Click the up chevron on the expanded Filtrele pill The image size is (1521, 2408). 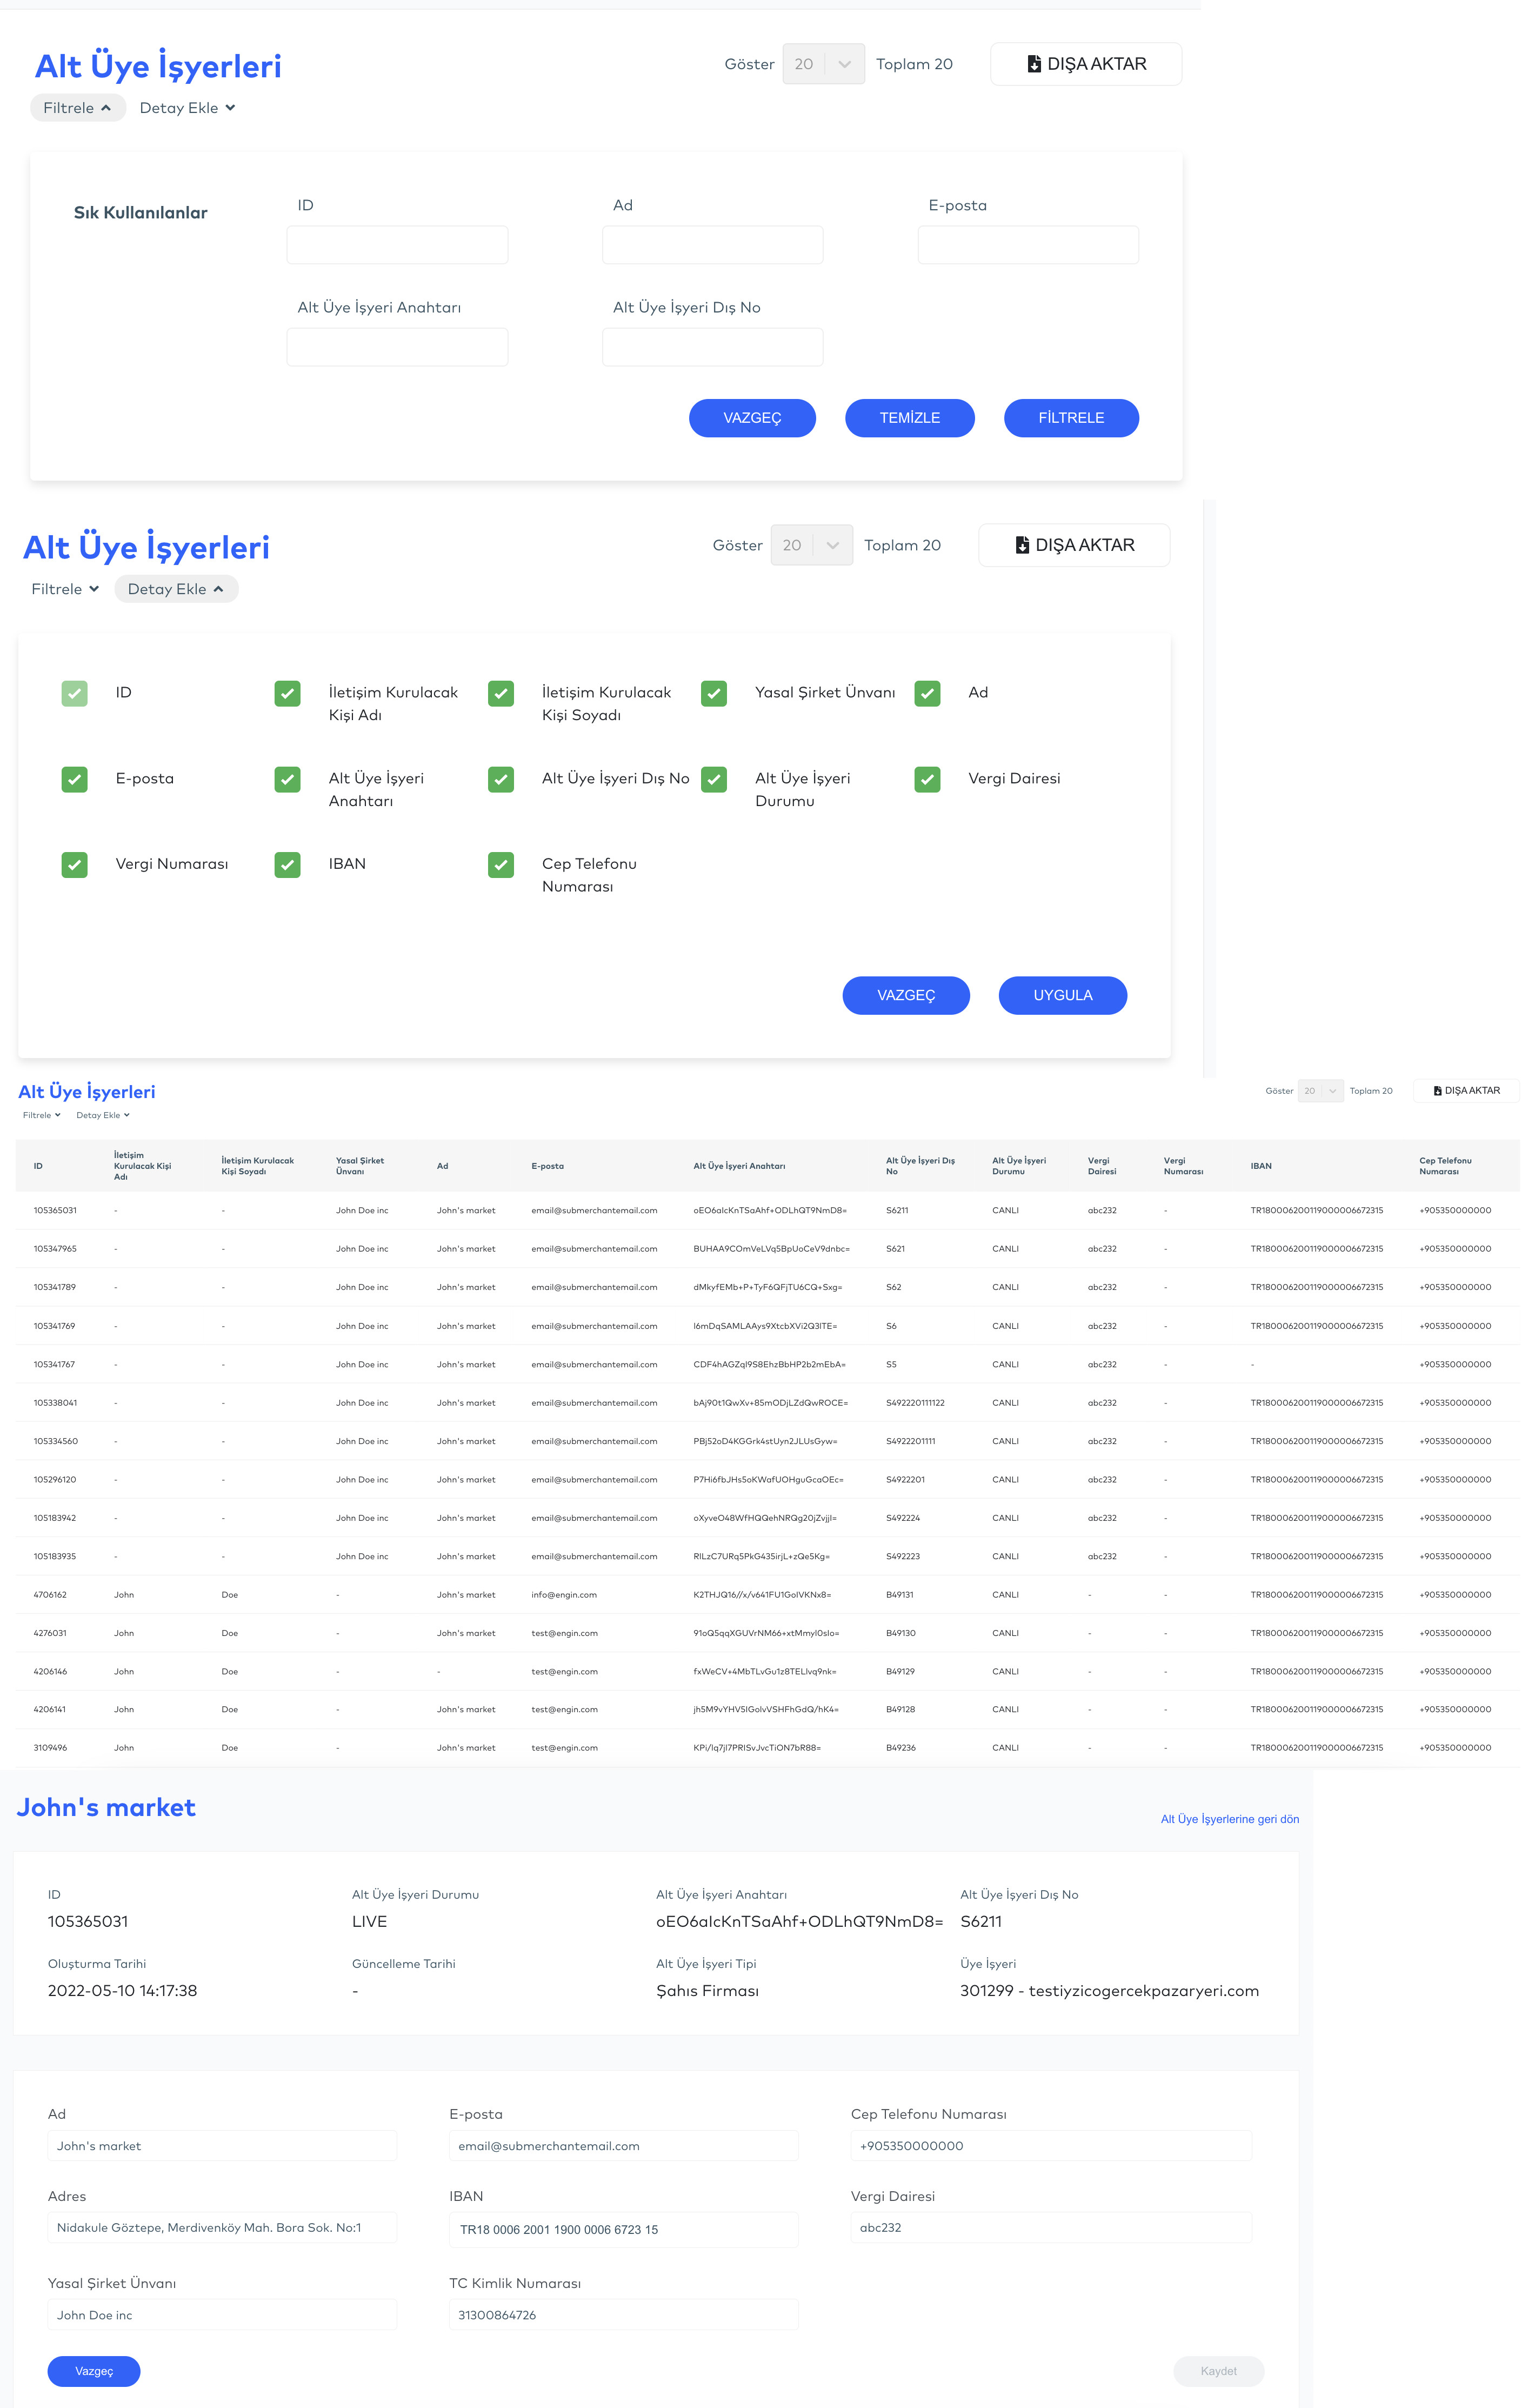coord(106,108)
